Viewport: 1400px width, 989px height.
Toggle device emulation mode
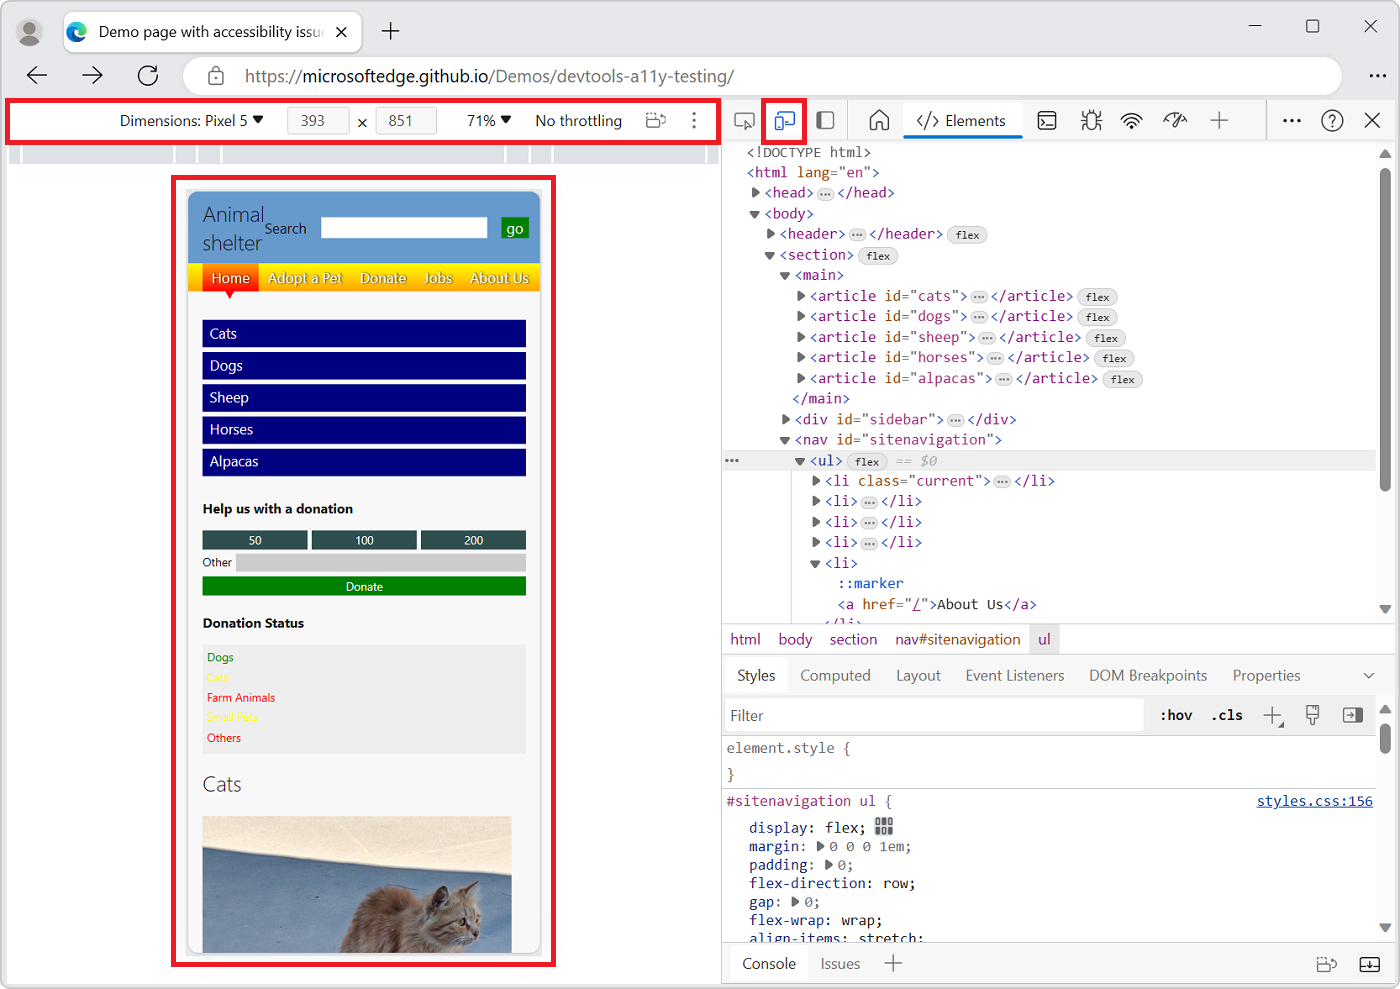point(783,120)
